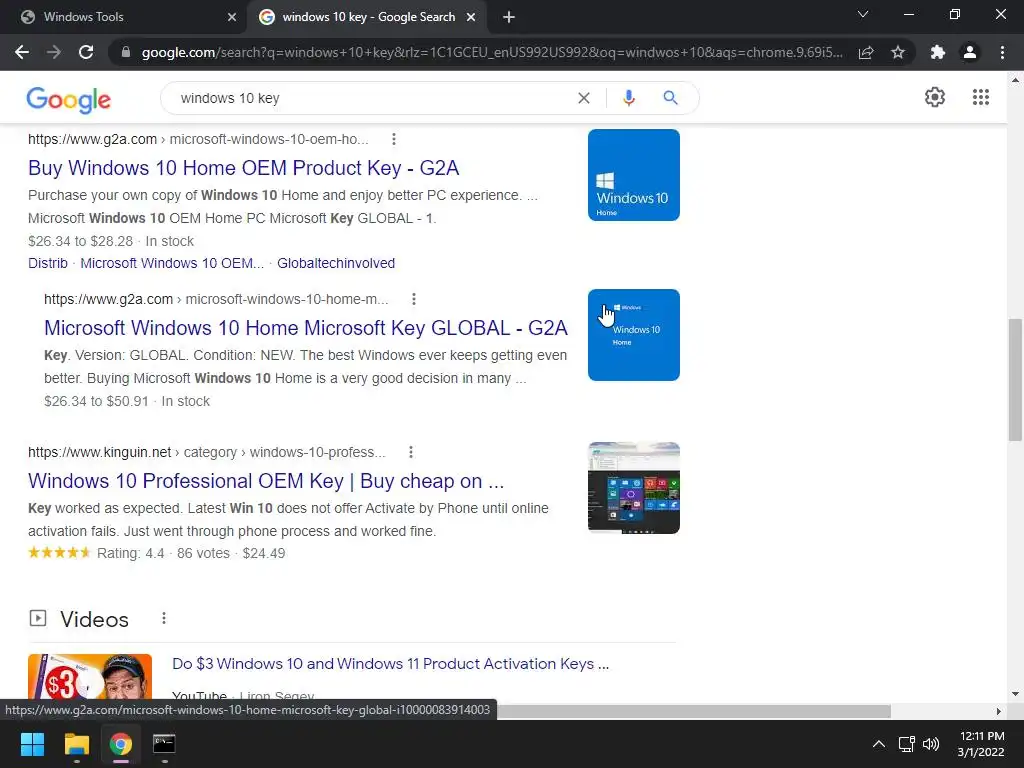View site security lock info
This screenshot has height=768, width=1024.
tap(126, 52)
